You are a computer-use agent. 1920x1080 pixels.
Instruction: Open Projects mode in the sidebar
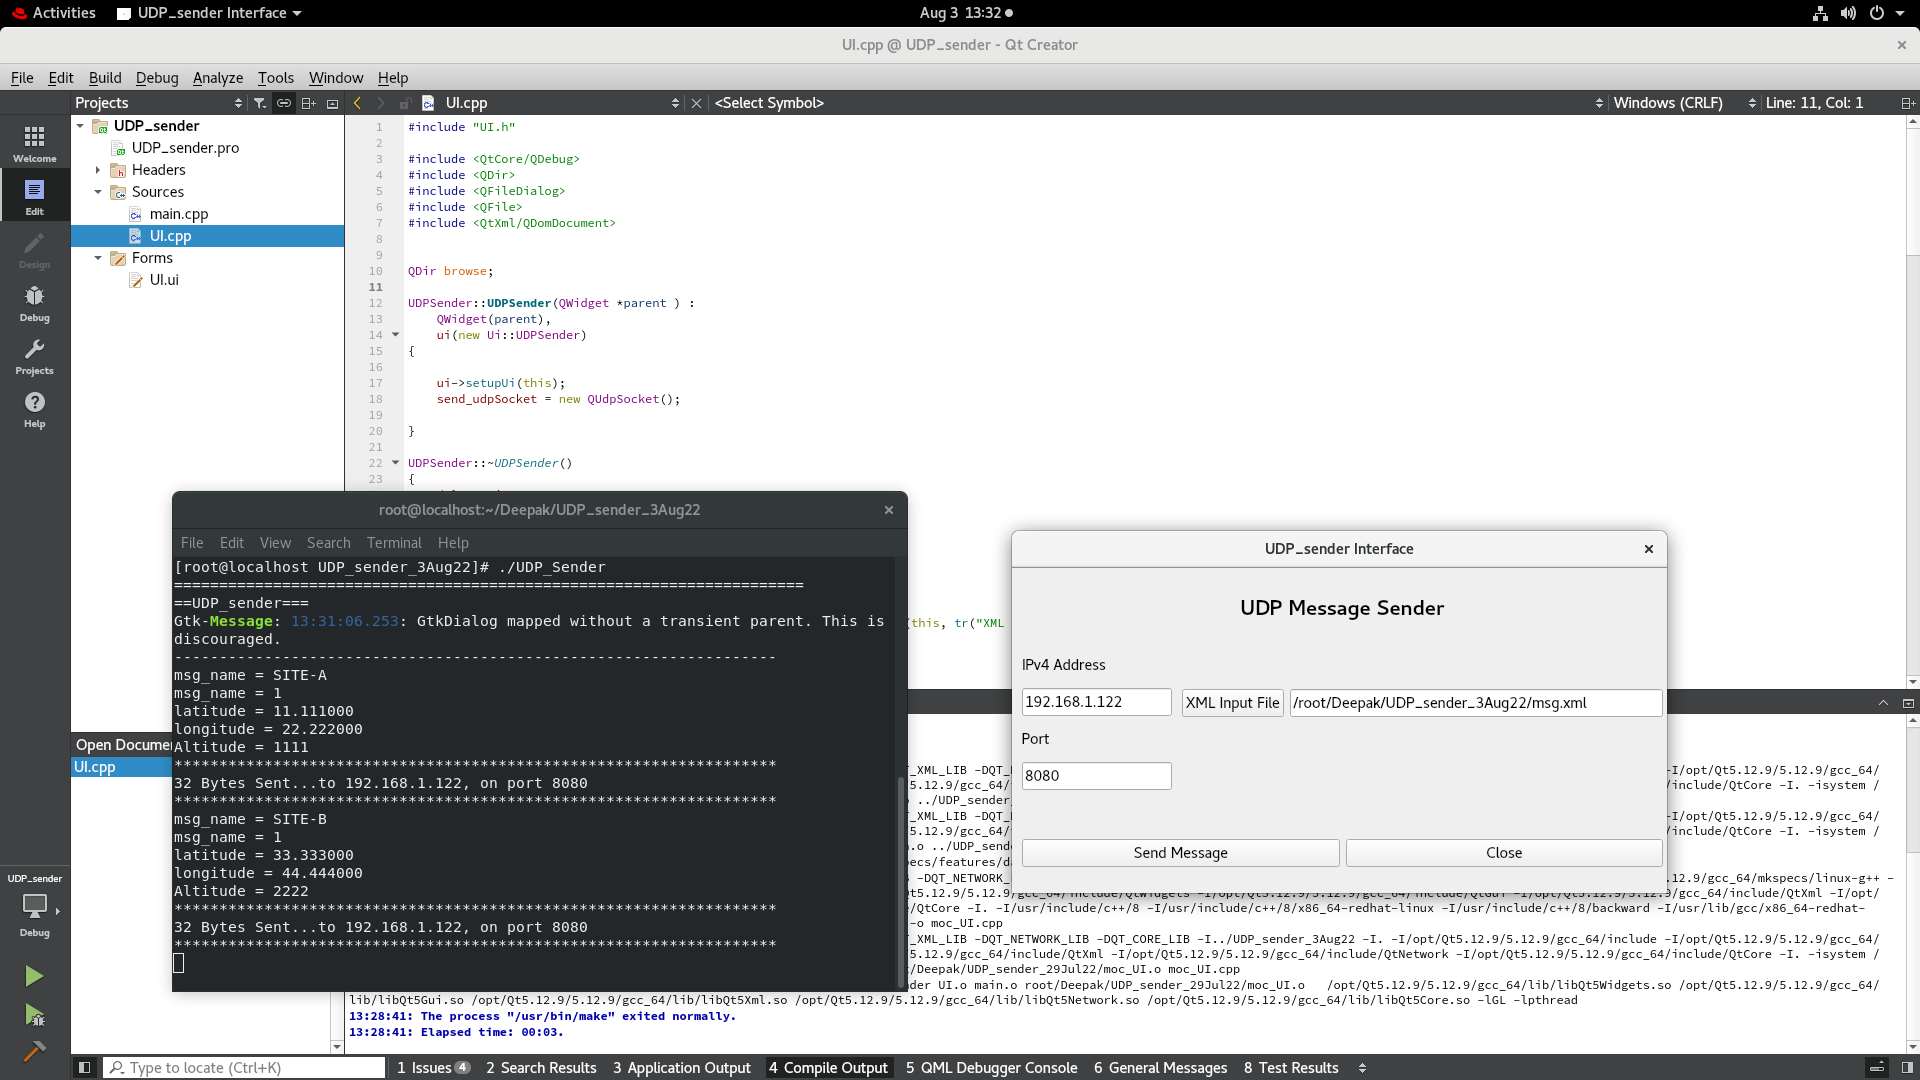[x=34, y=356]
